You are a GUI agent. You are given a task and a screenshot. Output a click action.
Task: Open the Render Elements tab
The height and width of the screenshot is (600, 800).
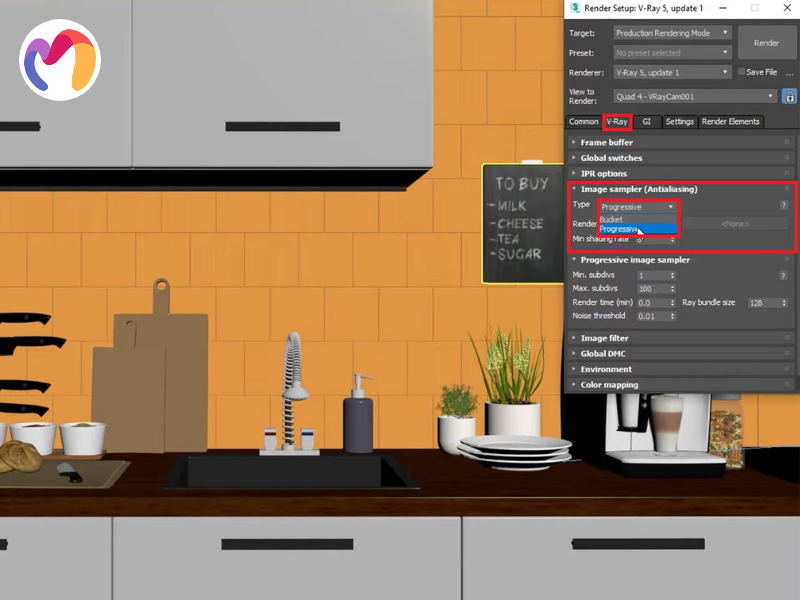[730, 122]
